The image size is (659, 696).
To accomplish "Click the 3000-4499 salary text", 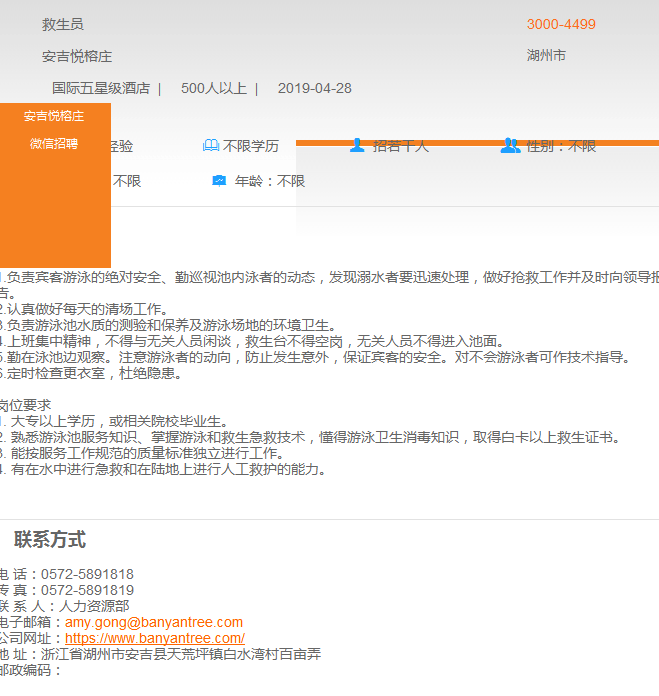I will coord(561,24).
